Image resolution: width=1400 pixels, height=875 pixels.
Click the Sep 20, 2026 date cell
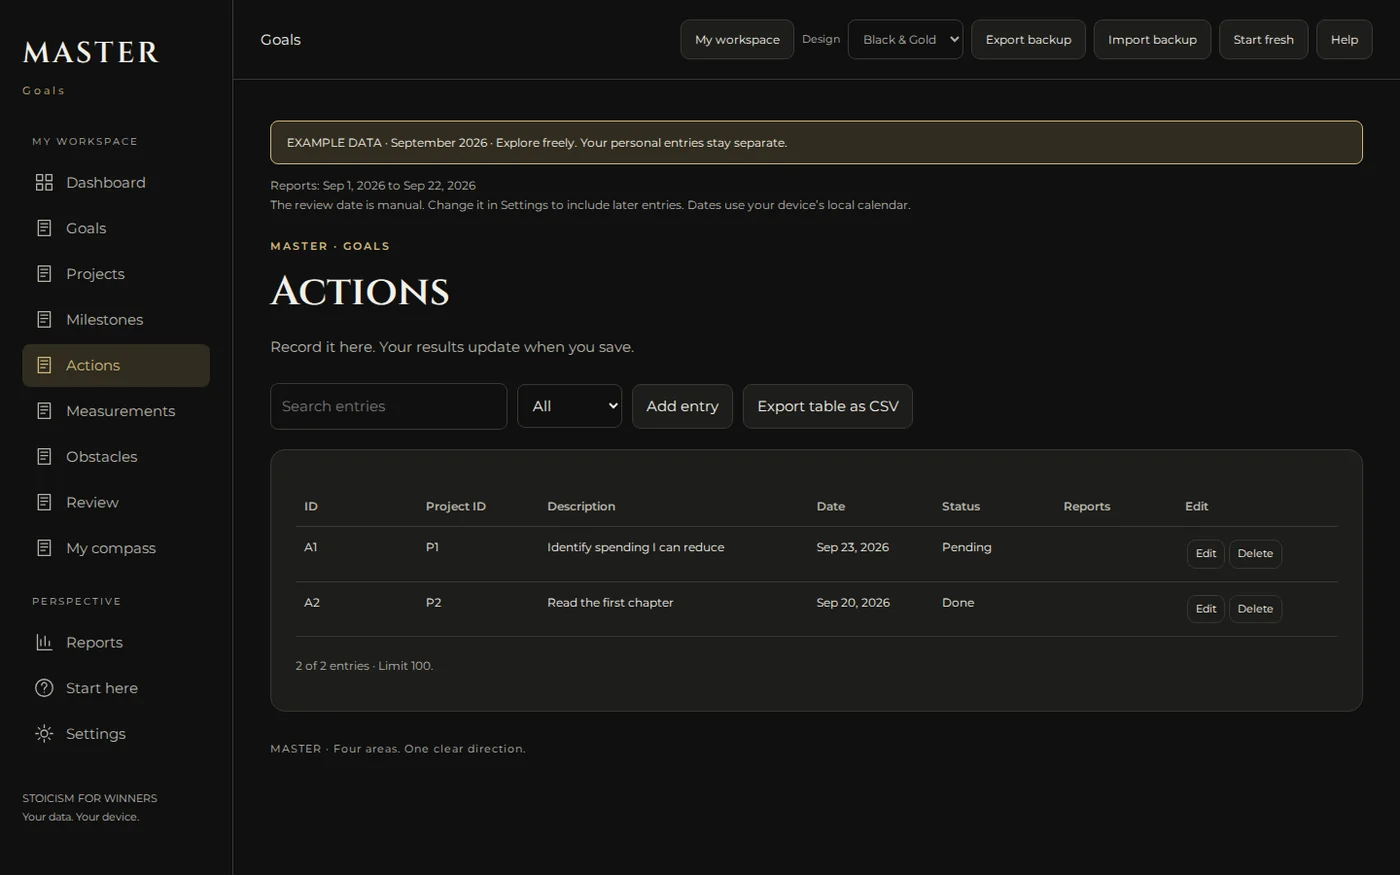coord(852,603)
